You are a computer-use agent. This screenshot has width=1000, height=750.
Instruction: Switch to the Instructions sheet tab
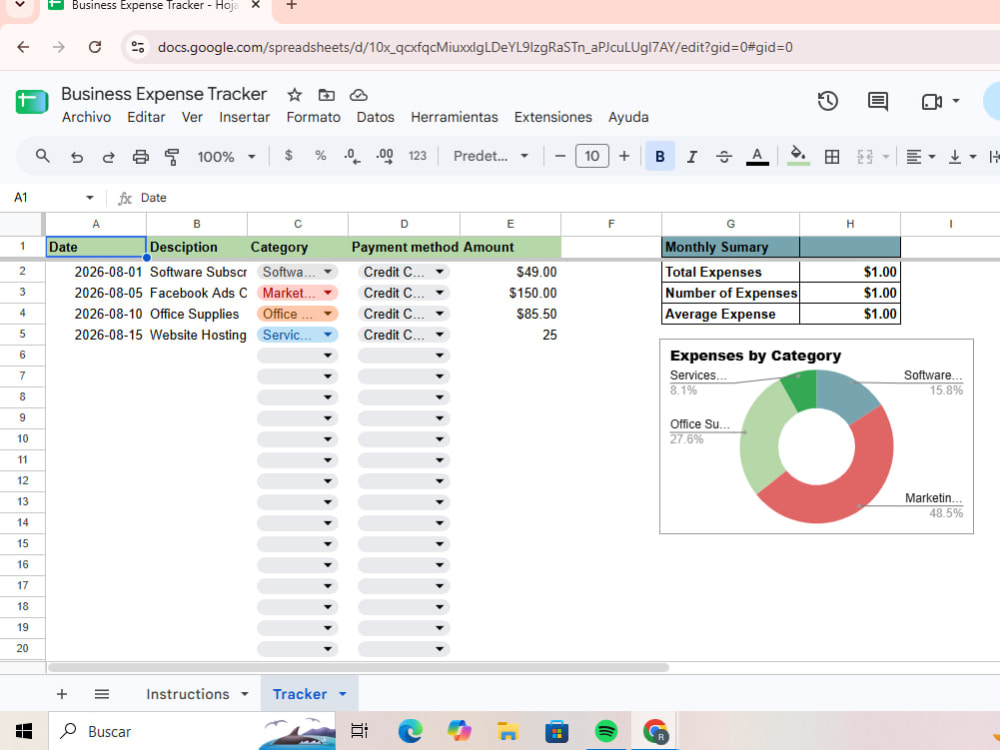coord(188,694)
